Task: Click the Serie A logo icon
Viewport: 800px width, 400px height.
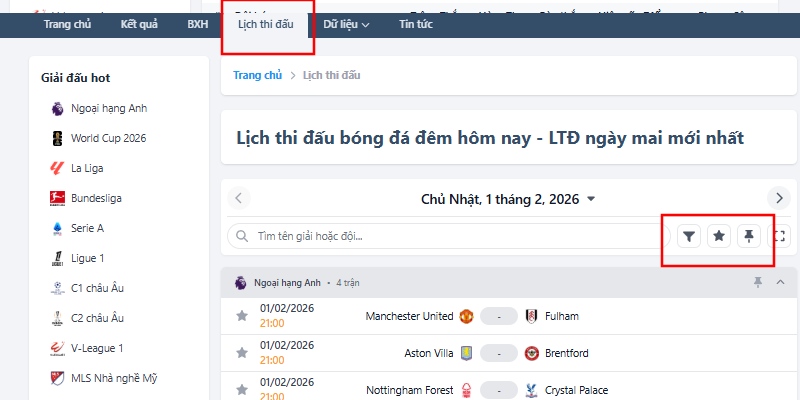Action: (57, 229)
